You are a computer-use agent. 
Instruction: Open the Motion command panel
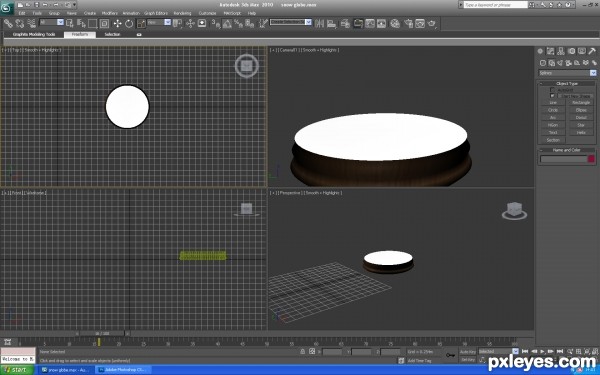[571, 51]
